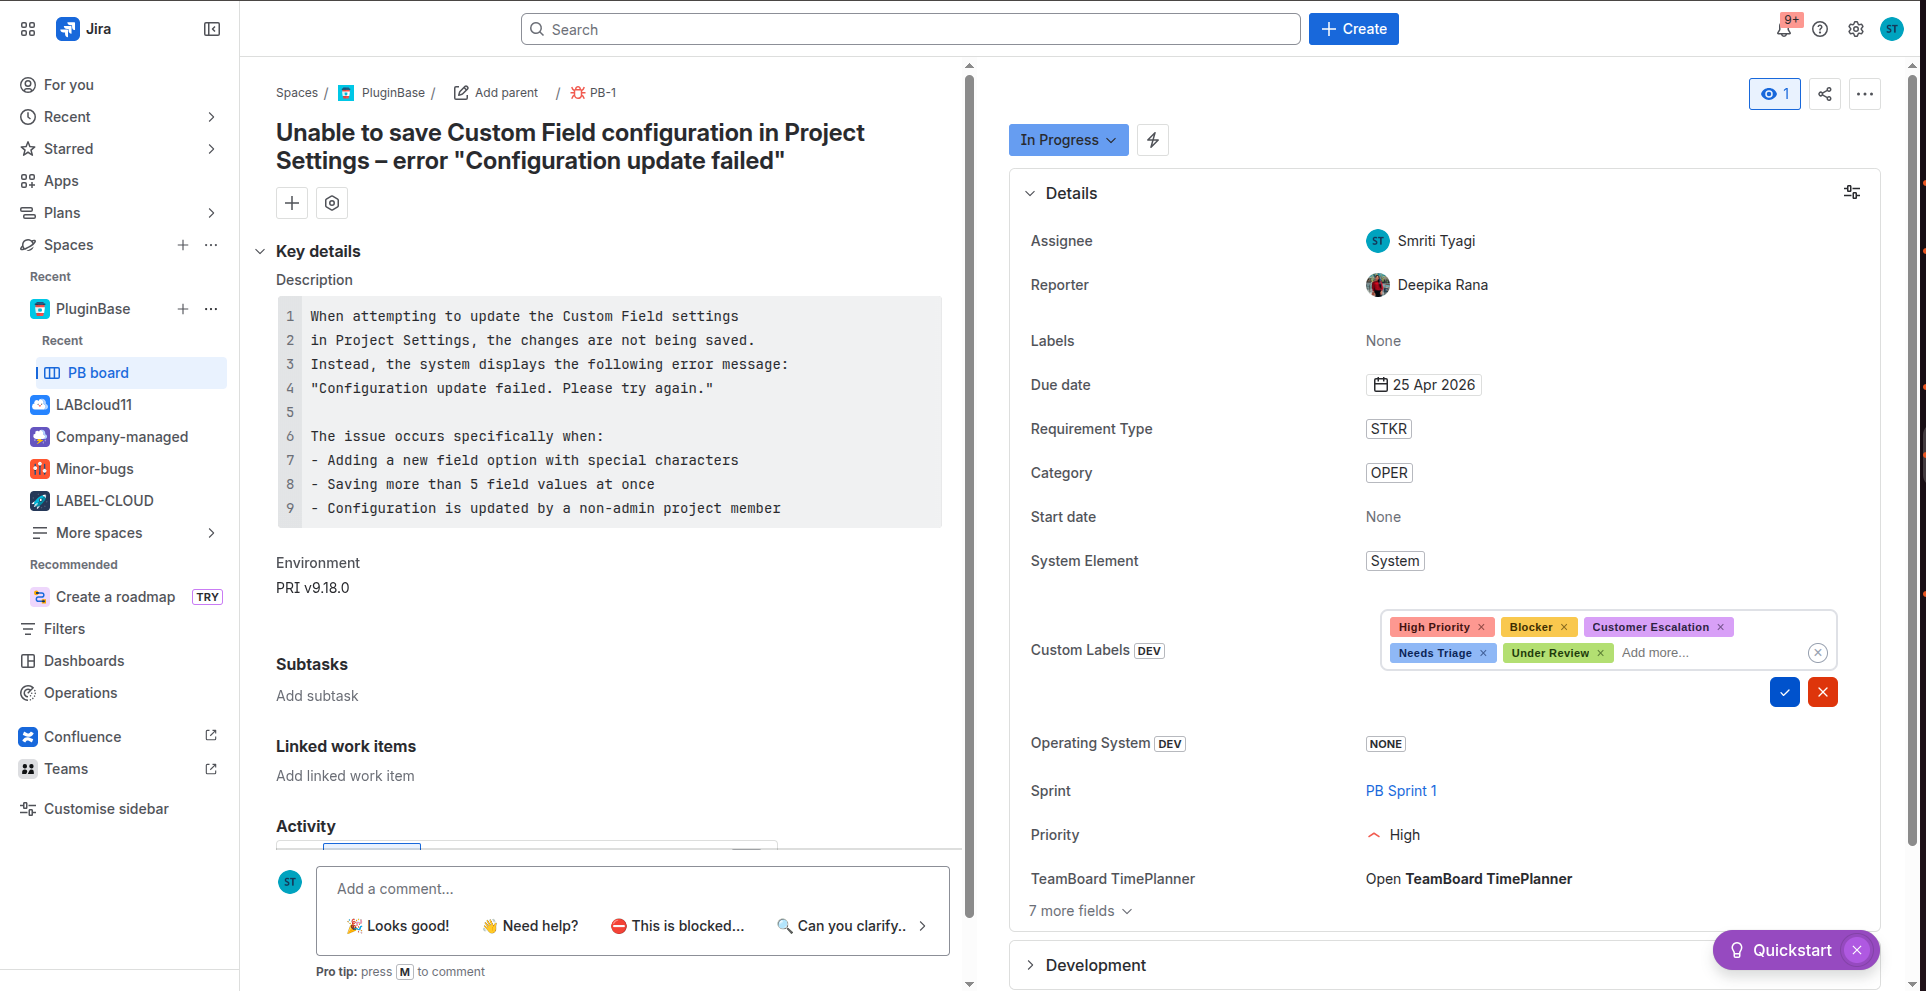
Task: Toggle the watch eye button
Action: (1775, 94)
